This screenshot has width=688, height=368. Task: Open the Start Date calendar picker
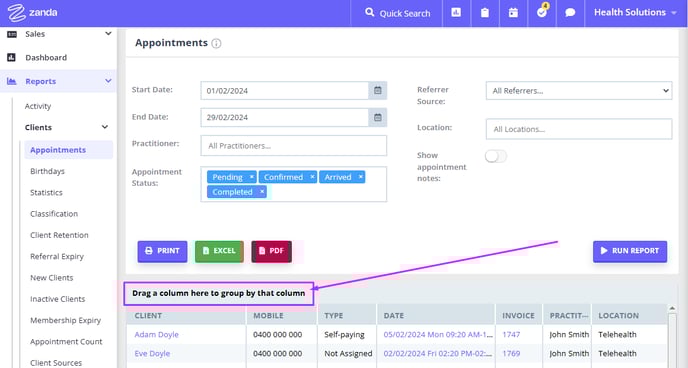(378, 91)
